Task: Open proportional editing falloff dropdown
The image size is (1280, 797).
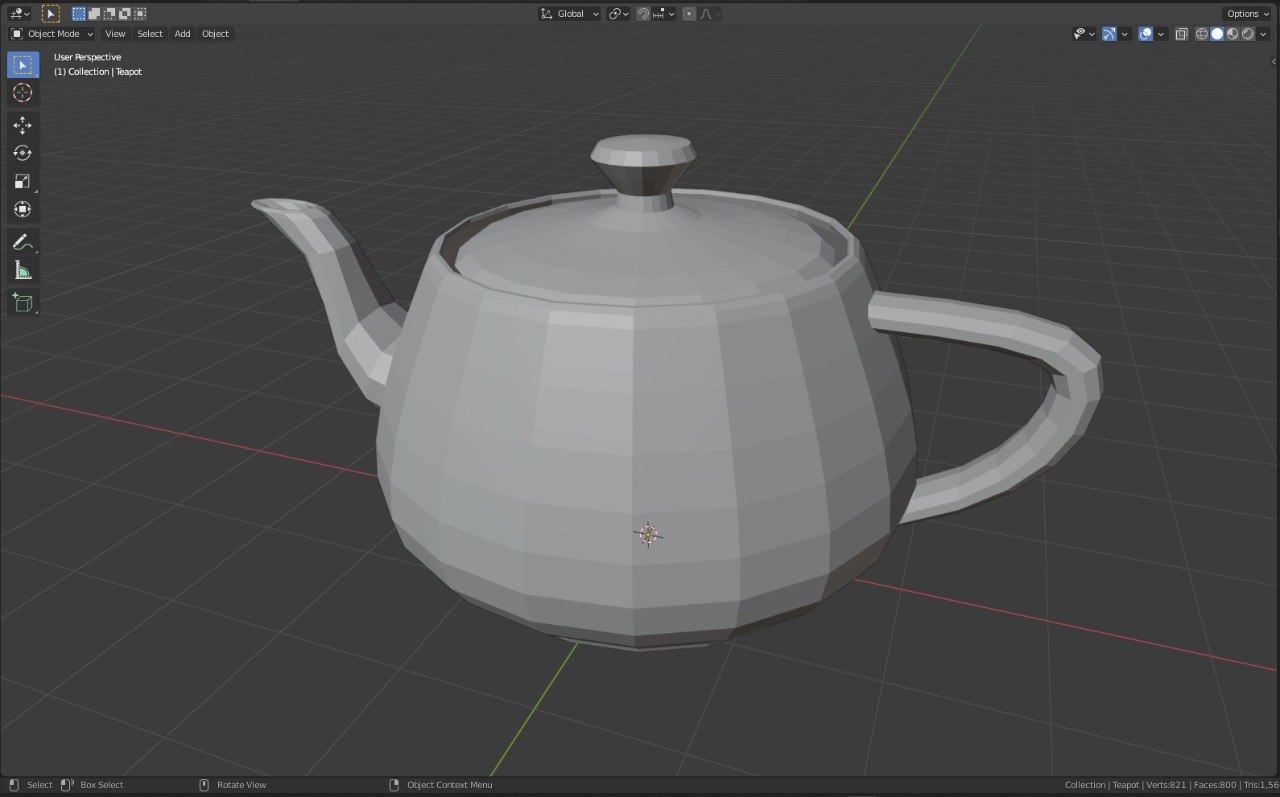Action: tap(710, 14)
